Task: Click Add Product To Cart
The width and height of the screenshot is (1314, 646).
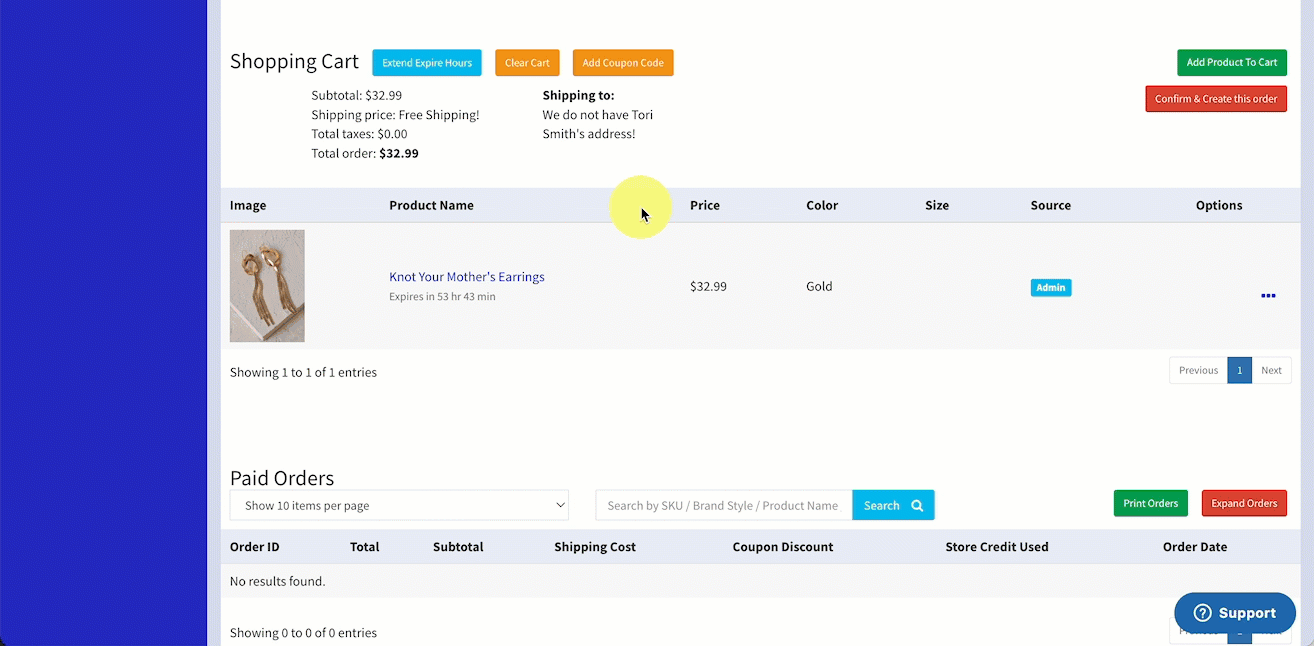Action: (x=1231, y=62)
